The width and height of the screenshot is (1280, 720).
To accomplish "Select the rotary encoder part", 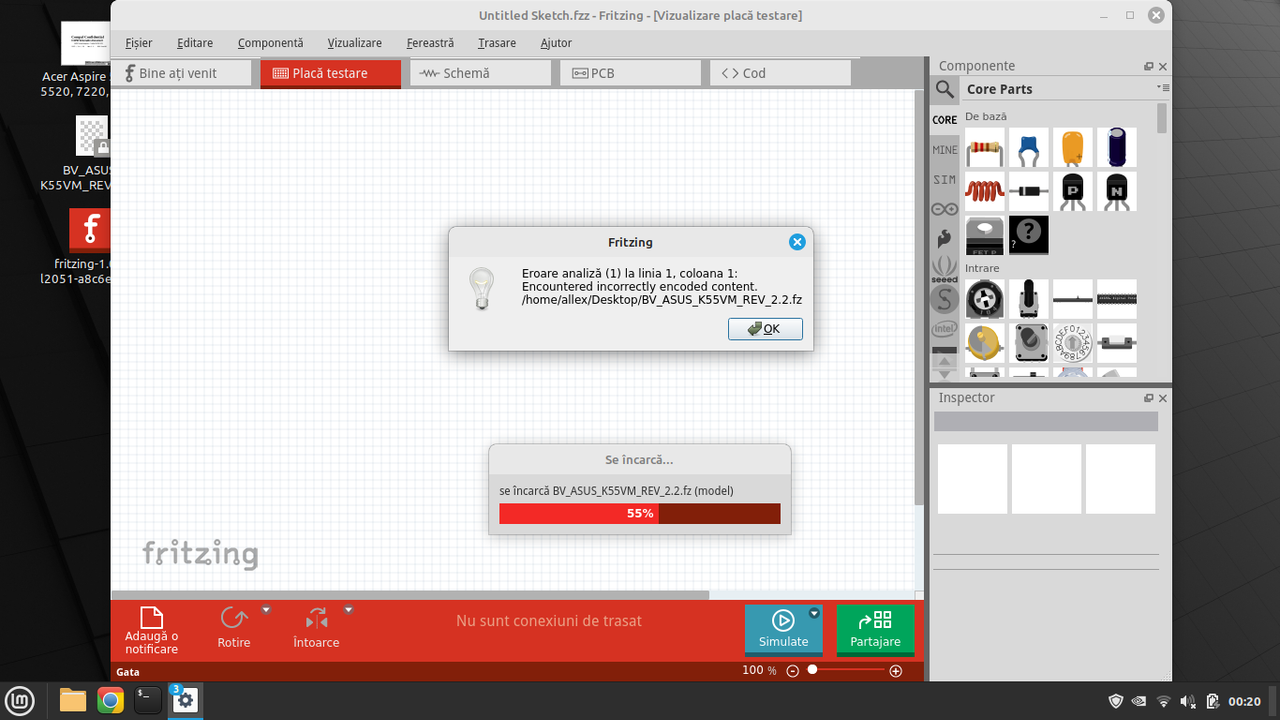I will pyautogui.click(x=1029, y=343).
